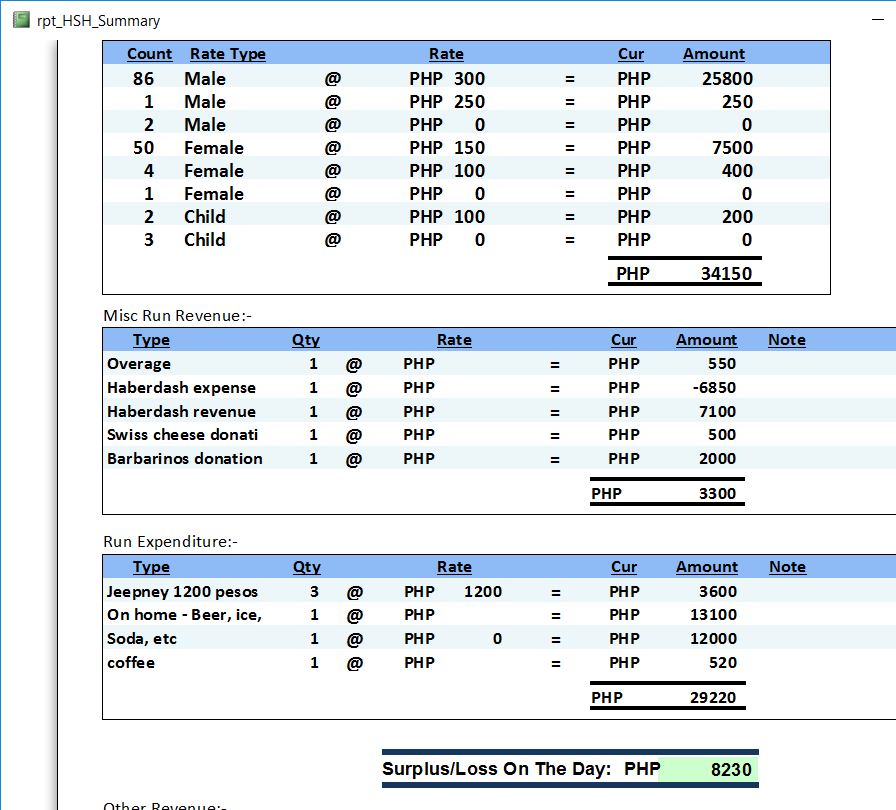Click the Run Expenditure total 29220
896x810 pixels.
point(713,698)
